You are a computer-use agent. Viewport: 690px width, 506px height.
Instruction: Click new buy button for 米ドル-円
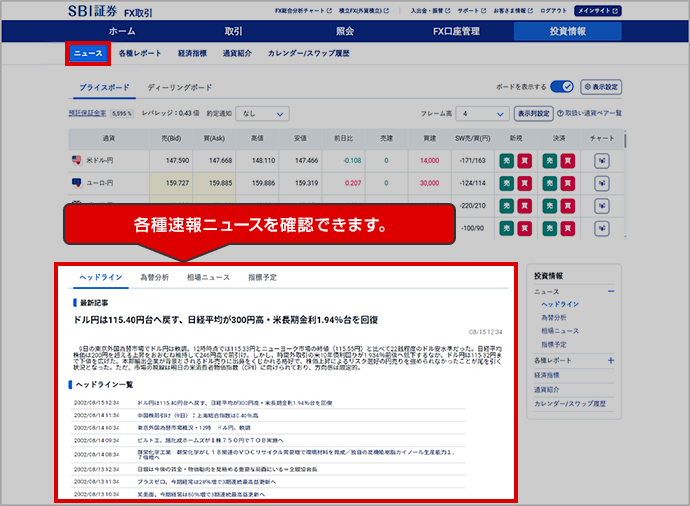click(525, 161)
